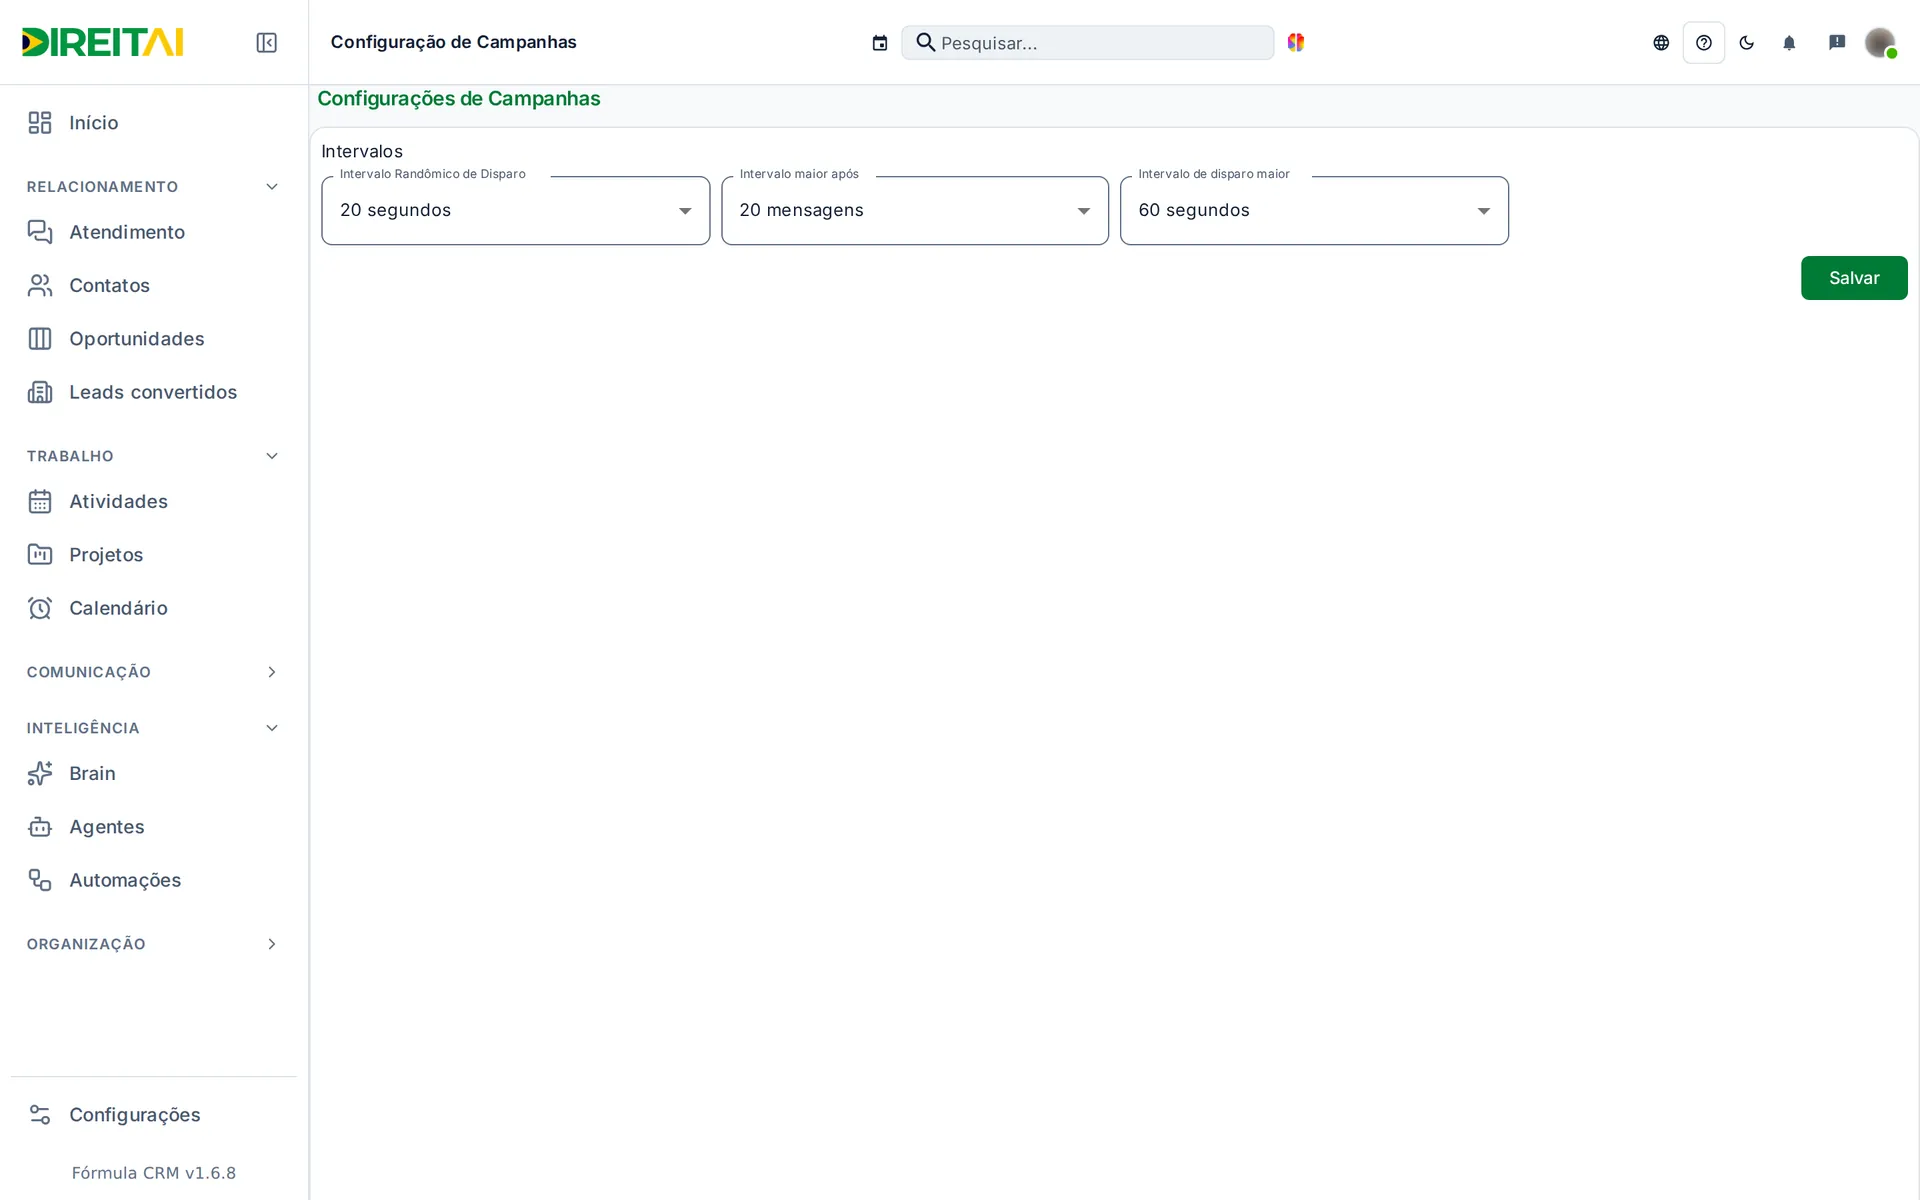Screen dimensions: 1920x1200
Task: Toggle dark mode with the moon icon
Action: coord(1747,42)
